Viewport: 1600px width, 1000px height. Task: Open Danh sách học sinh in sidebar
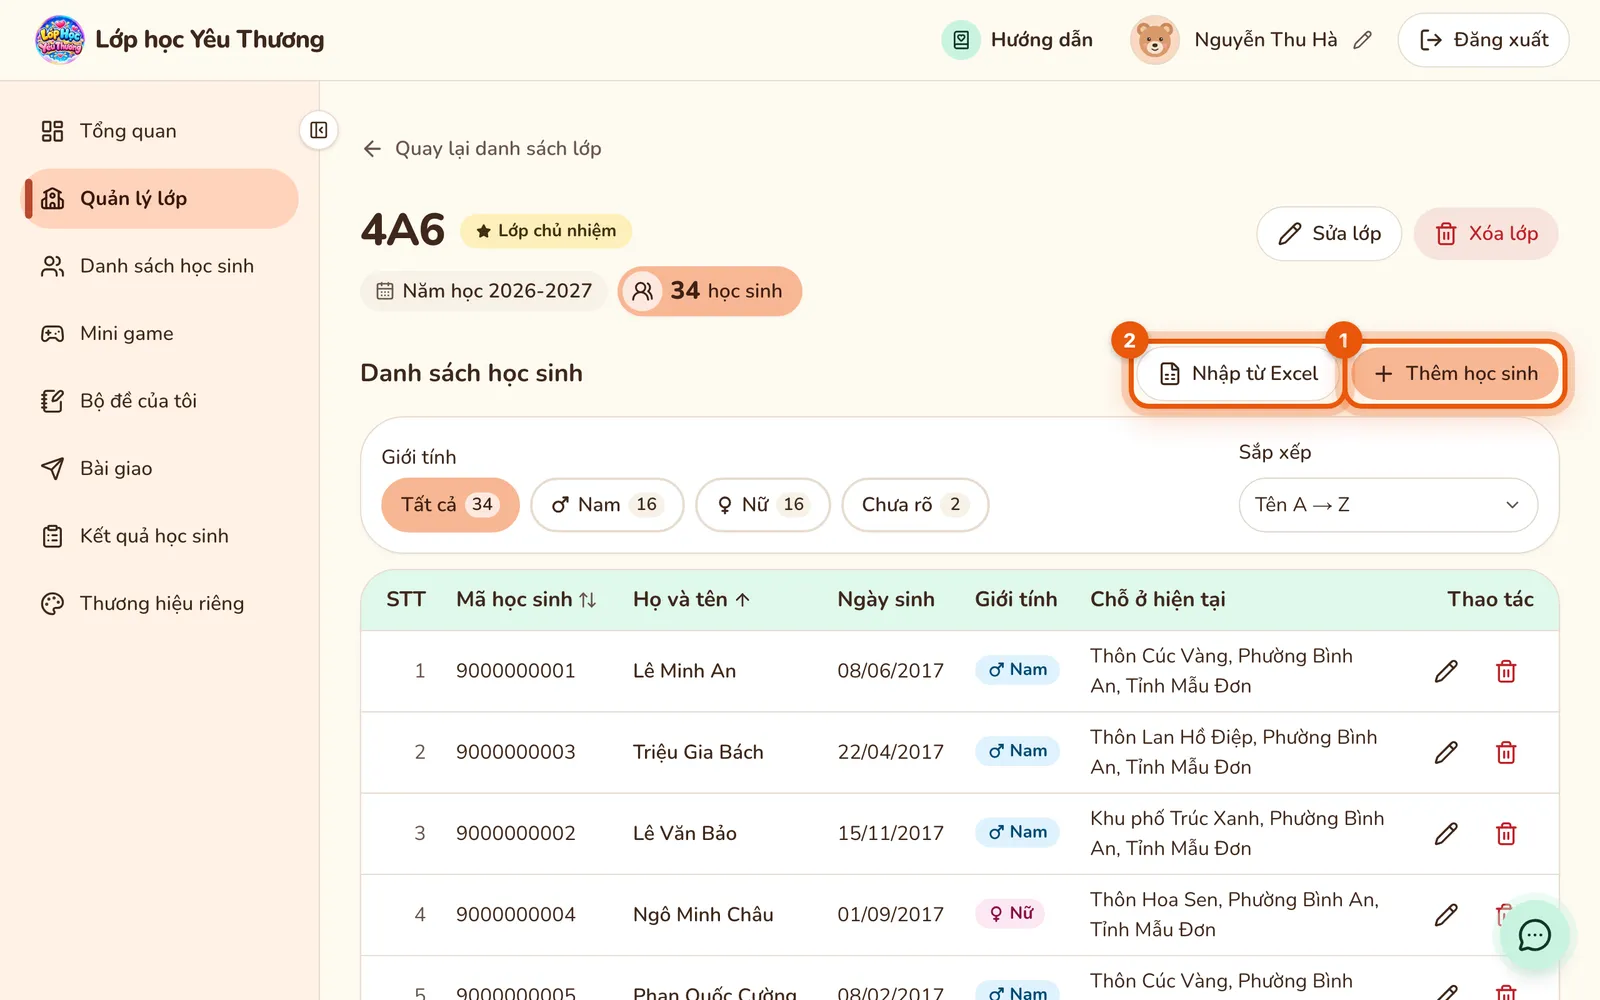[x=160, y=266]
